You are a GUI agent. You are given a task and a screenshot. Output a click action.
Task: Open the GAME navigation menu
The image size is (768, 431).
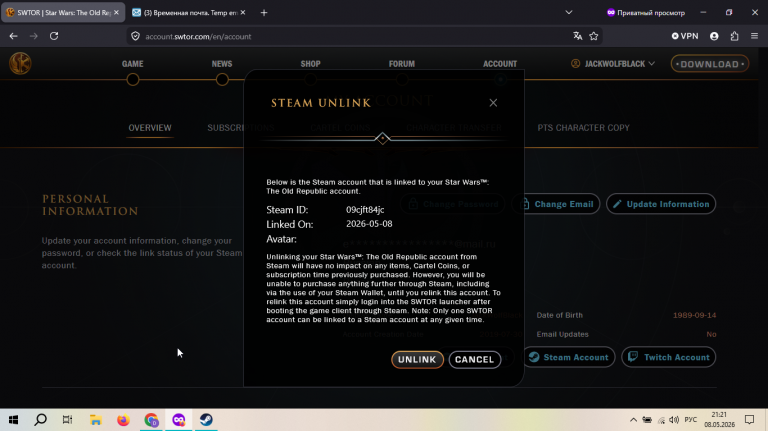pos(133,64)
